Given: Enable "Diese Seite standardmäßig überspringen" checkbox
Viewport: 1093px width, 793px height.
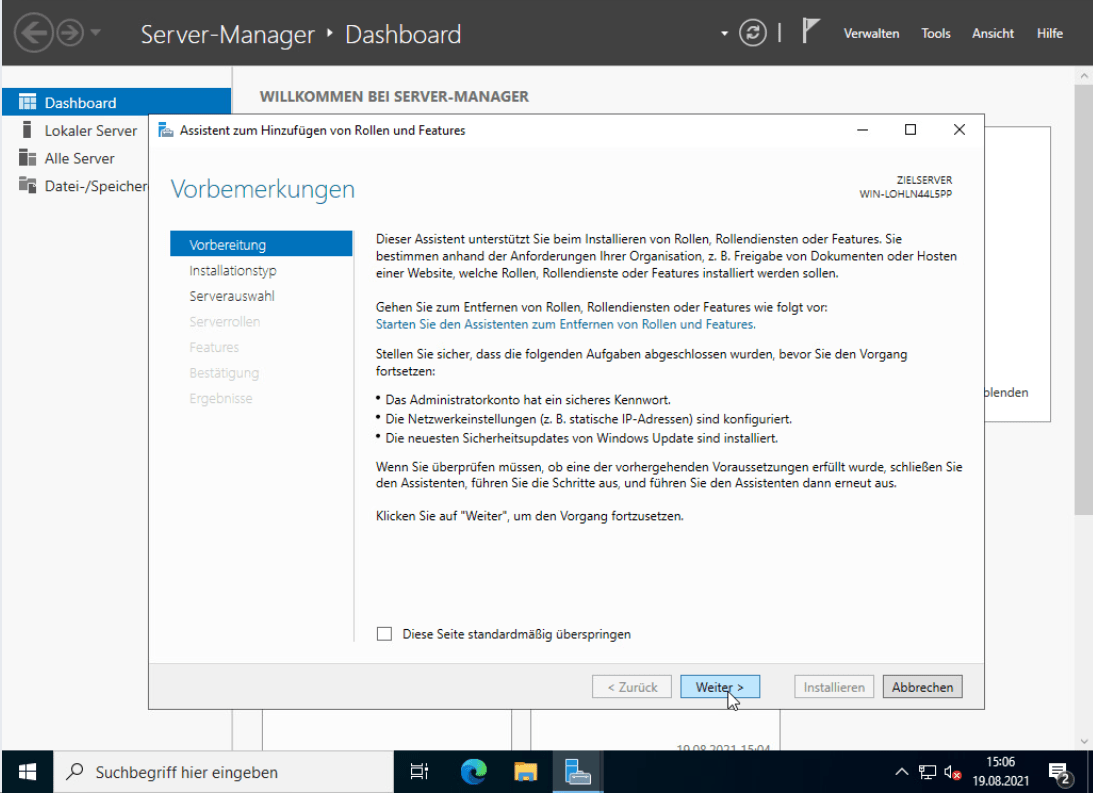Looking at the screenshot, I should pyautogui.click(x=384, y=634).
